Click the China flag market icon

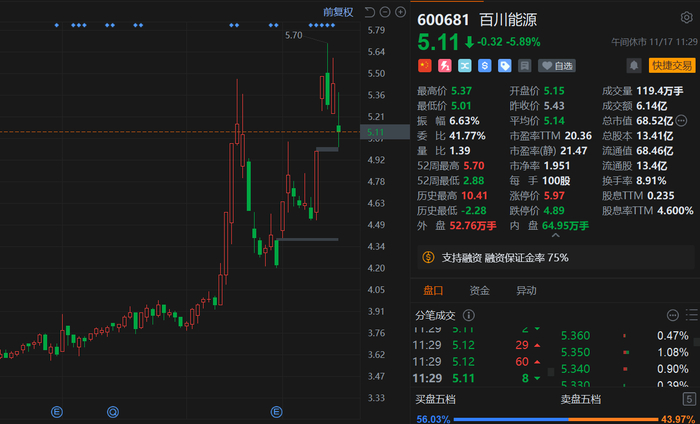[425, 66]
